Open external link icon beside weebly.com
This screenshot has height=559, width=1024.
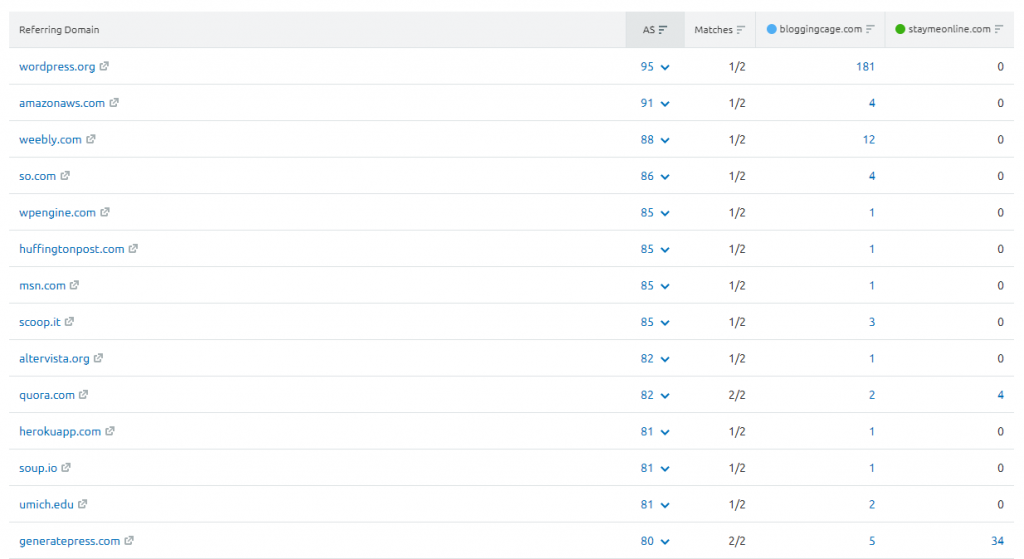[x=91, y=139]
